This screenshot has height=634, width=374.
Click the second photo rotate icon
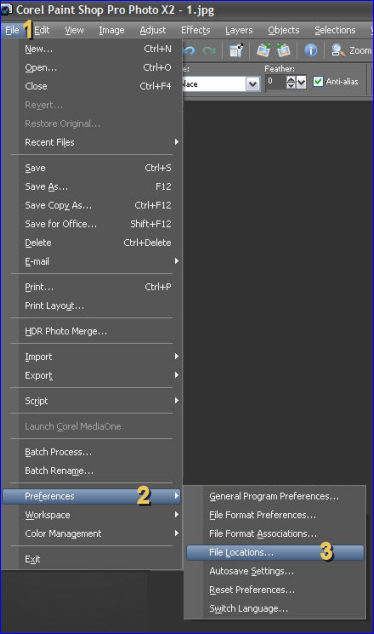pos(284,50)
